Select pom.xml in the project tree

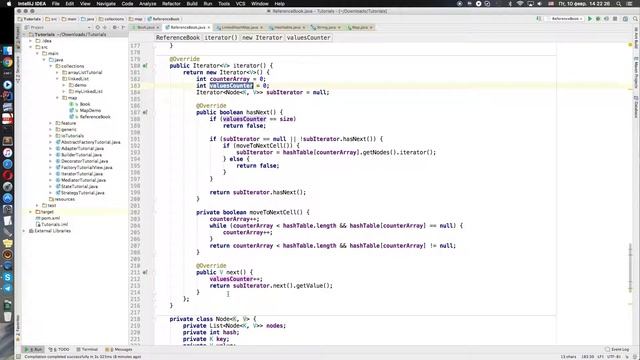pos(51,218)
